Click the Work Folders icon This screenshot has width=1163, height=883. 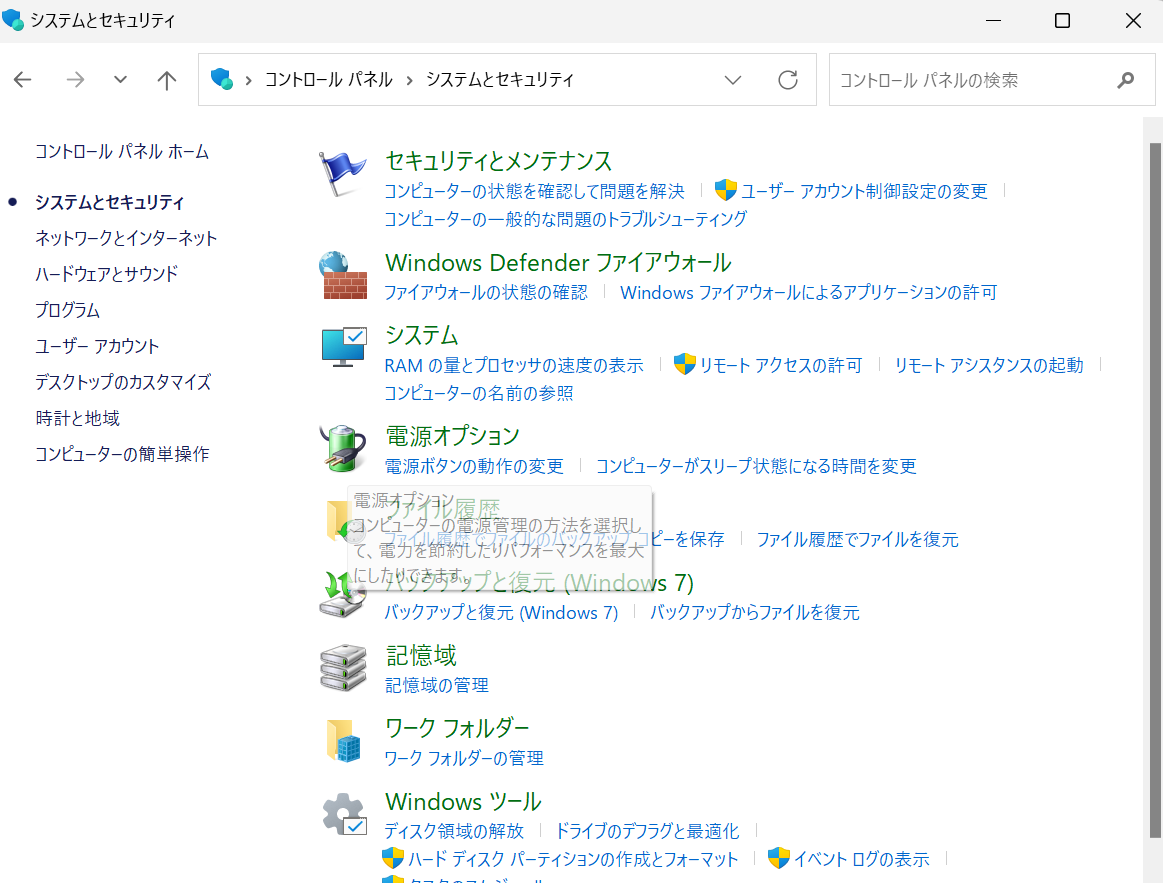[343, 737]
